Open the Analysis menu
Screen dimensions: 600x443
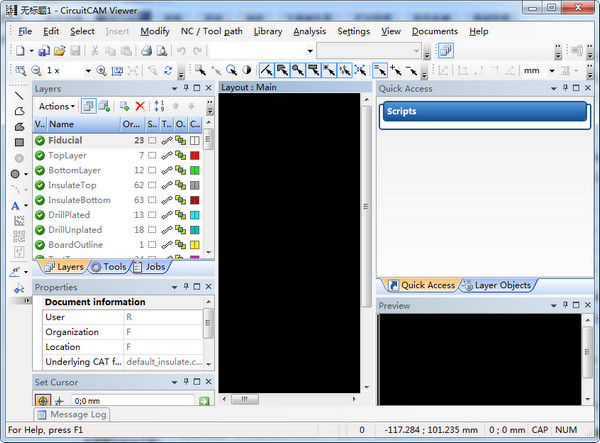(x=310, y=31)
